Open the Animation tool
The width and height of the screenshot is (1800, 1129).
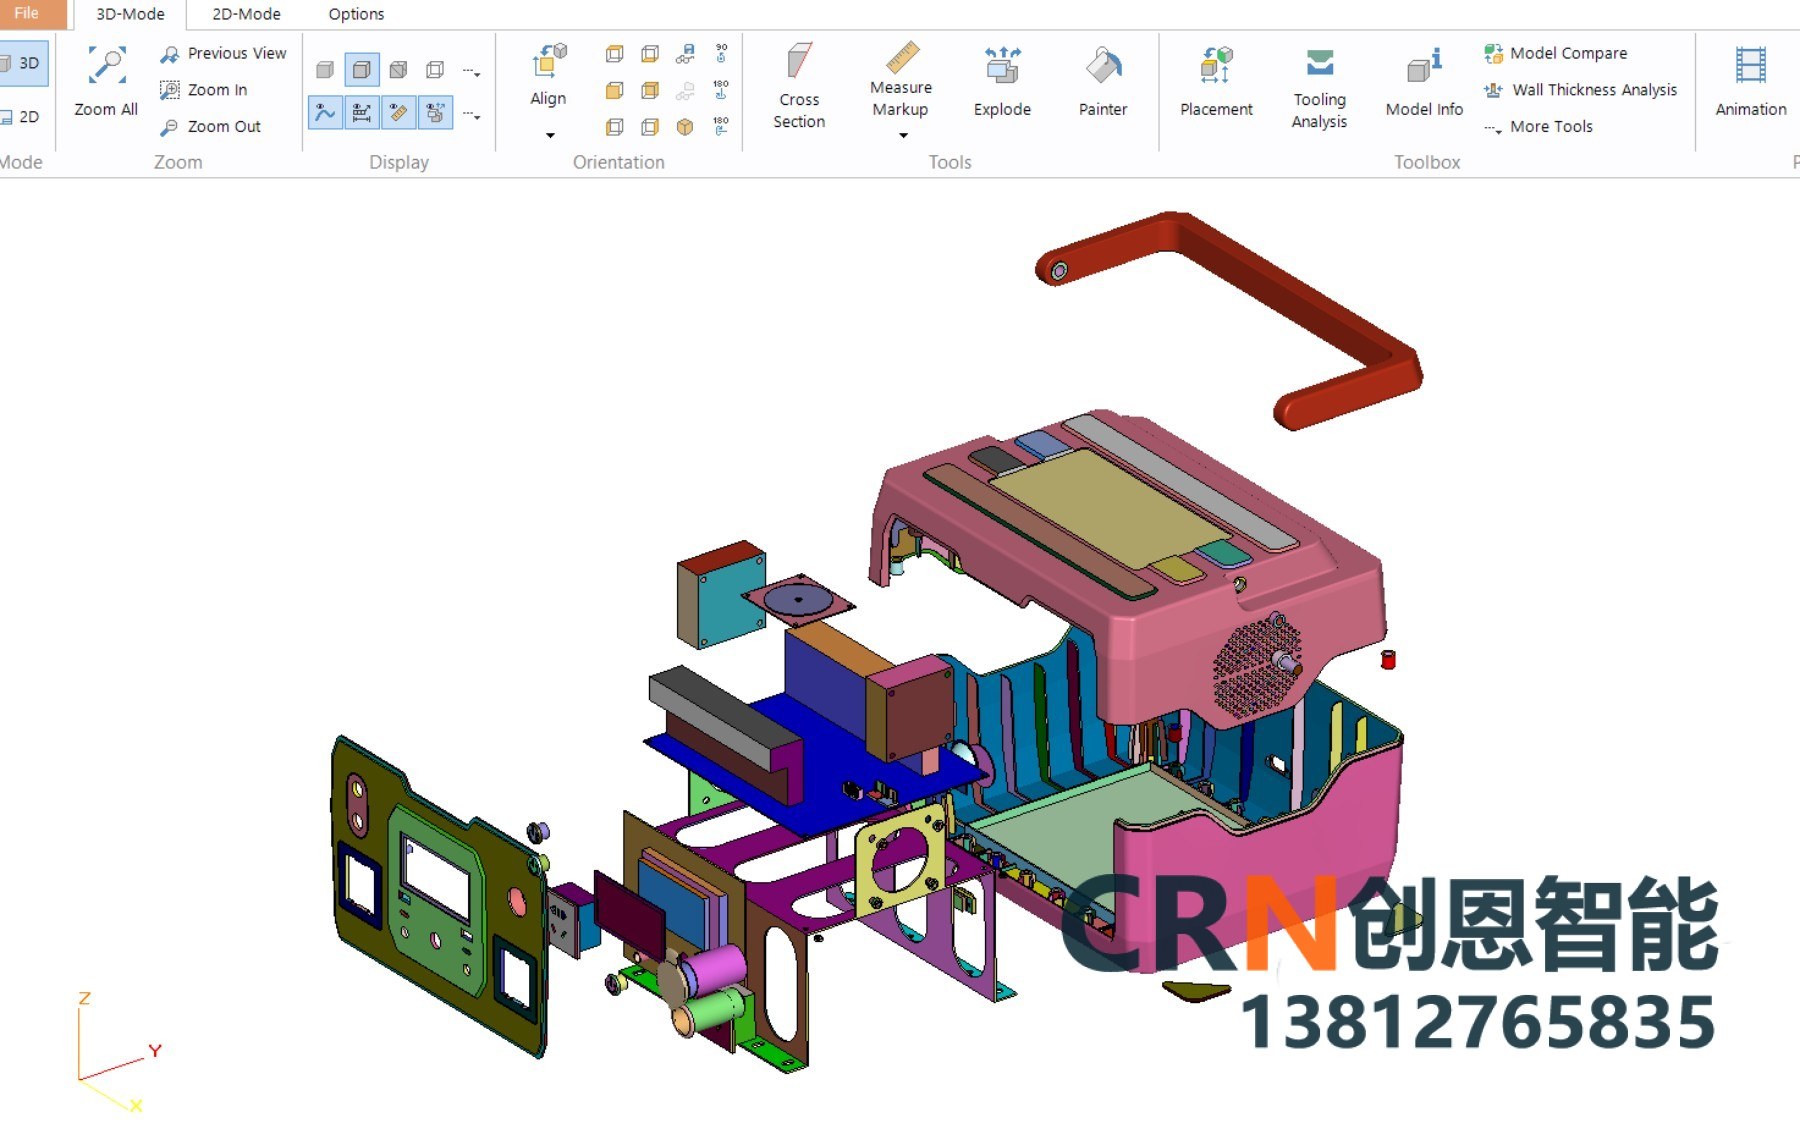pos(1751,82)
